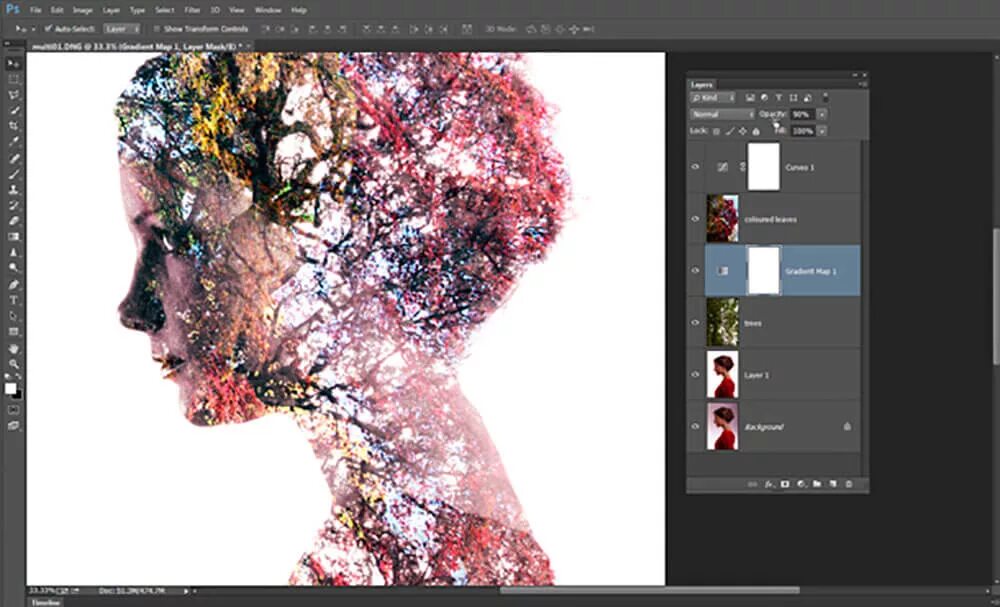Viewport: 1000px width, 607px height.
Task: Hide the trees layer
Action: (x=696, y=323)
